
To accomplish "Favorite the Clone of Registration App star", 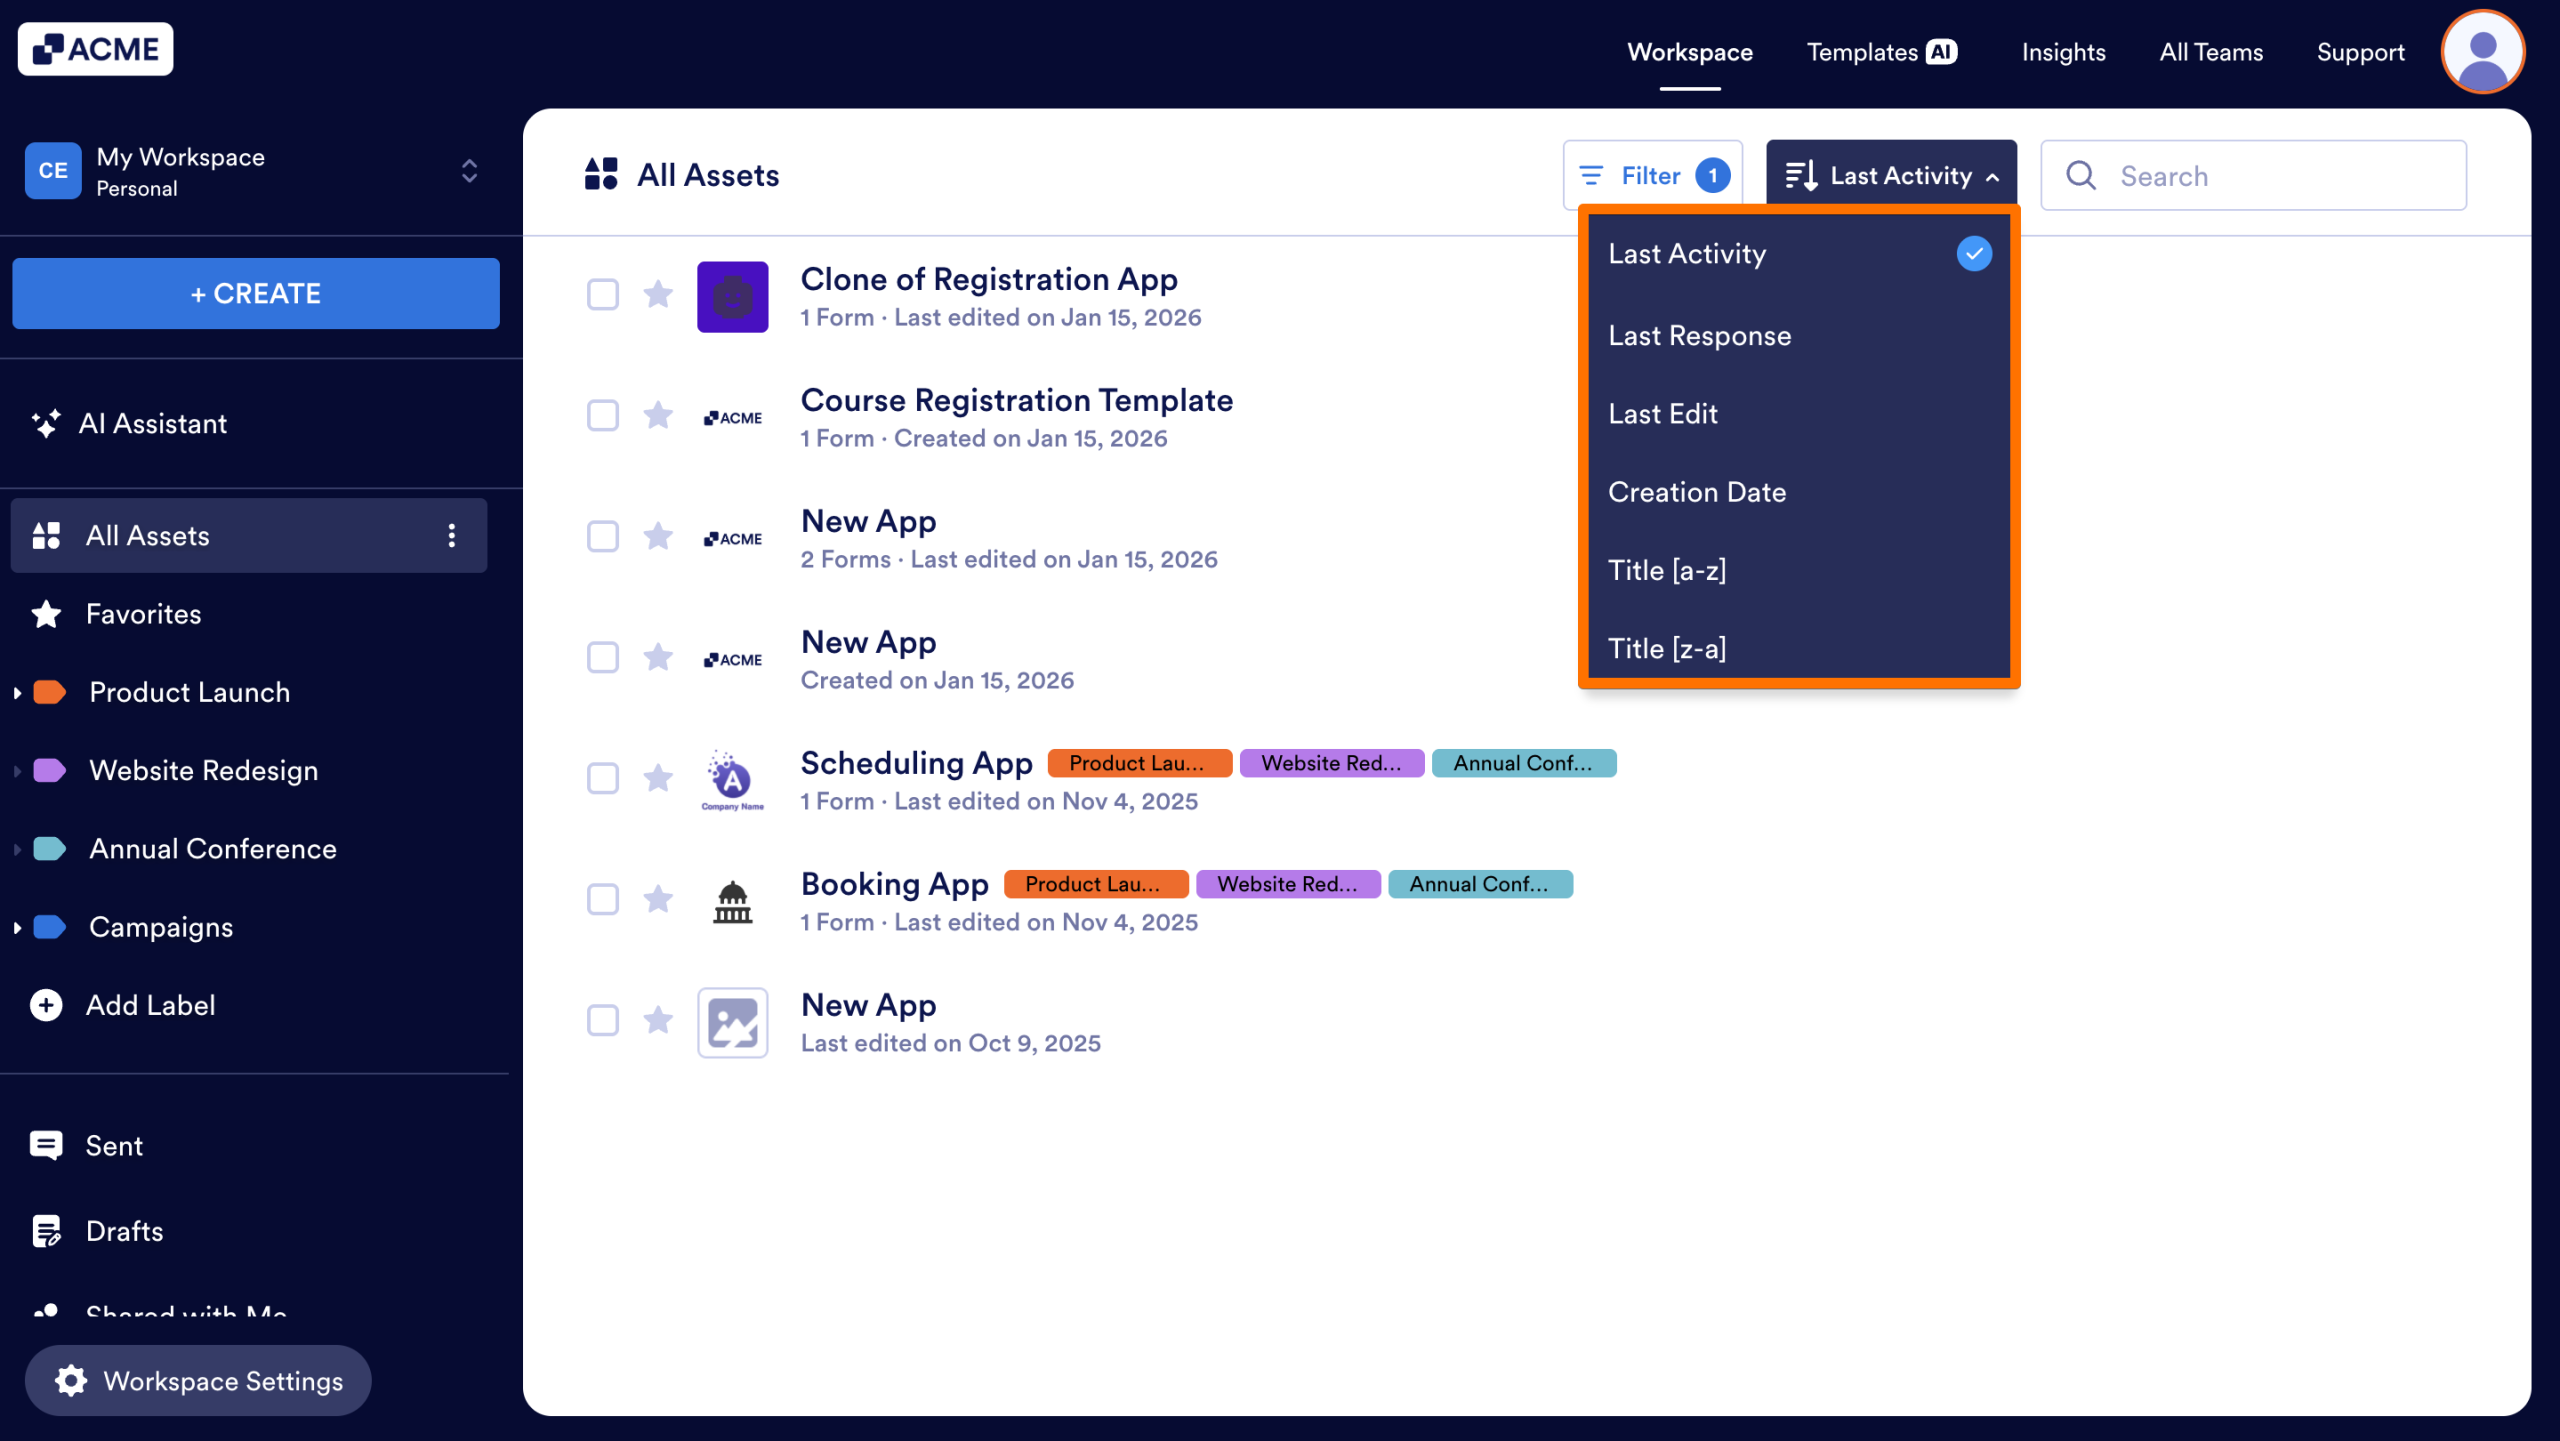I will click(658, 295).
